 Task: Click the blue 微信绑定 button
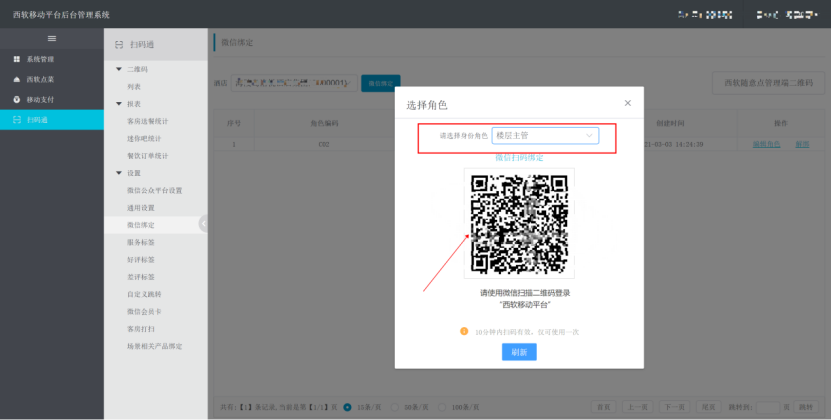[381, 83]
